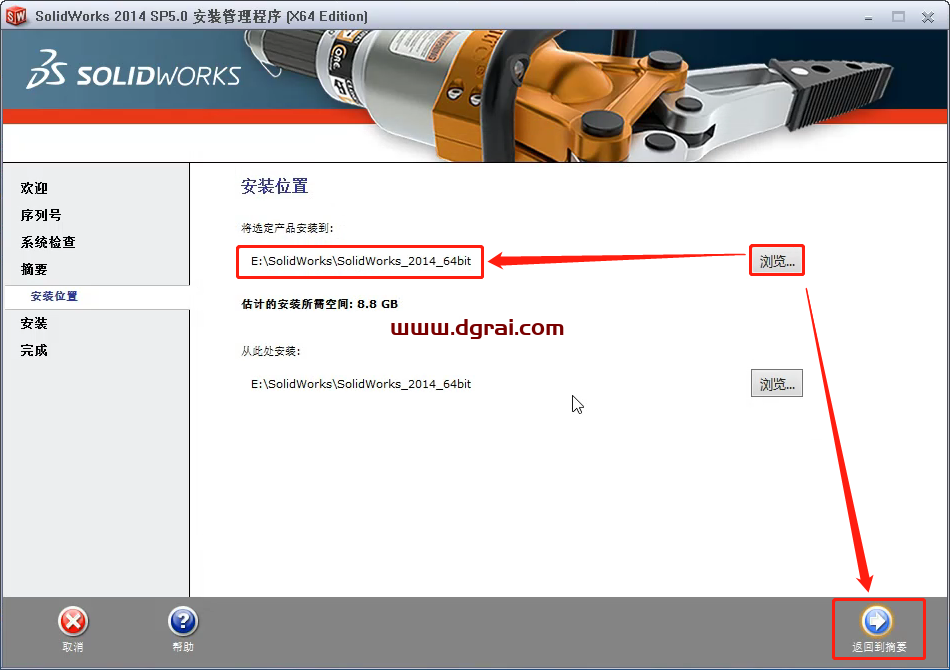
Task: Open Help via the blue question mark icon
Action: 183,622
